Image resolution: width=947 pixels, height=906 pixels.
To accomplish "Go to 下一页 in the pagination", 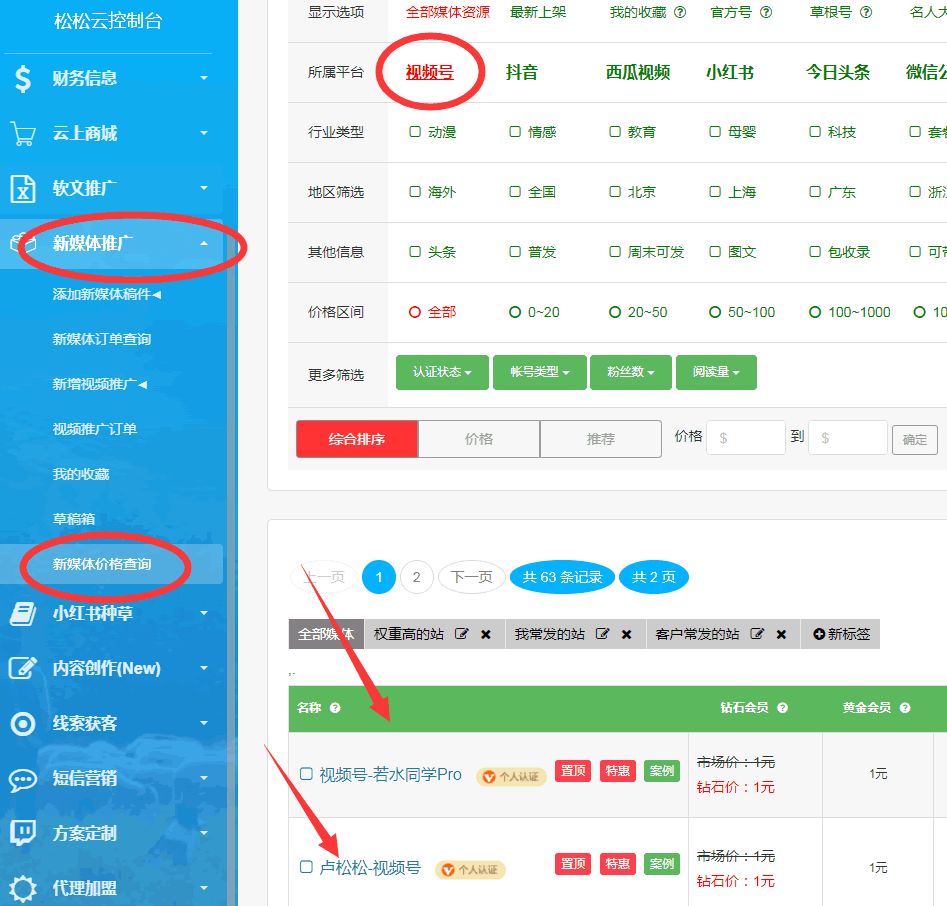I will tap(471, 577).
